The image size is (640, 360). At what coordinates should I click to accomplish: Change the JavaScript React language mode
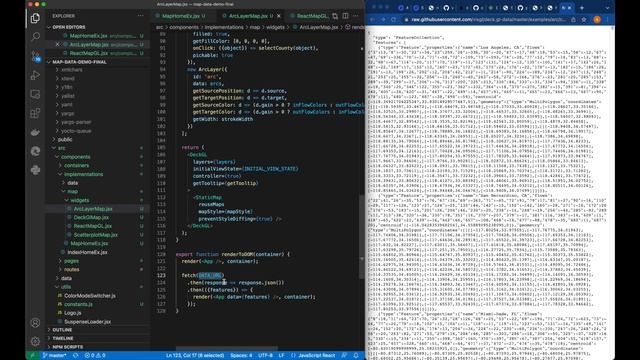(316, 356)
